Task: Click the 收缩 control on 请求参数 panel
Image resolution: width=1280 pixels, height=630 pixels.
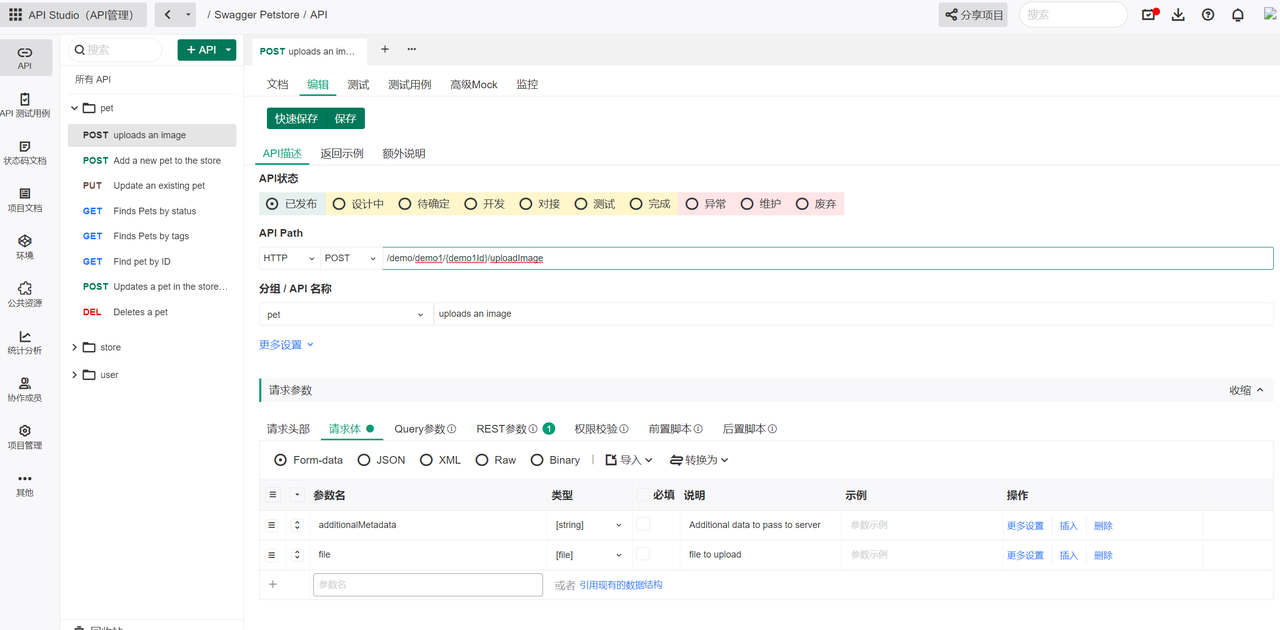Action: coord(1247,389)
